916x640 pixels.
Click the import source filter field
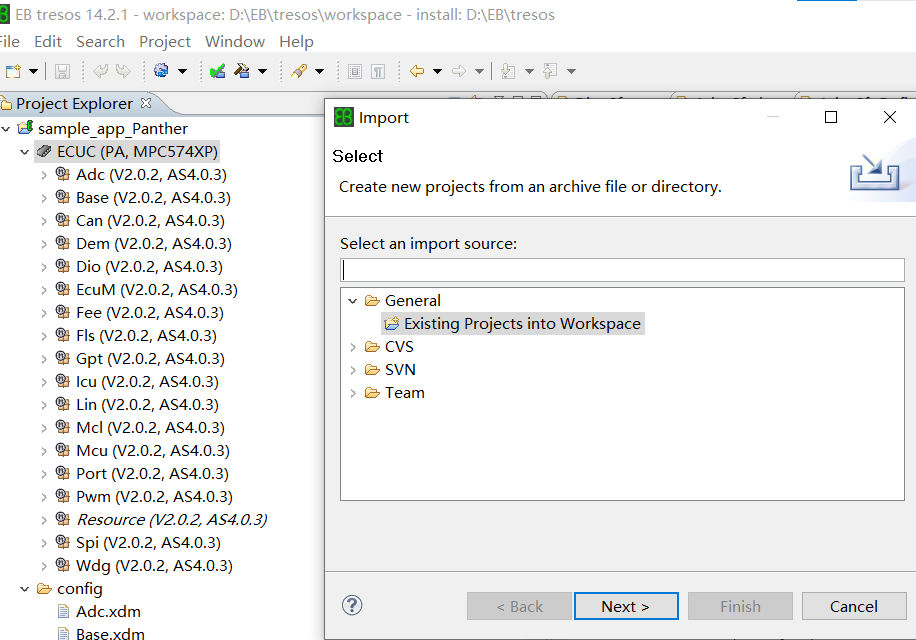pos(622,270)
